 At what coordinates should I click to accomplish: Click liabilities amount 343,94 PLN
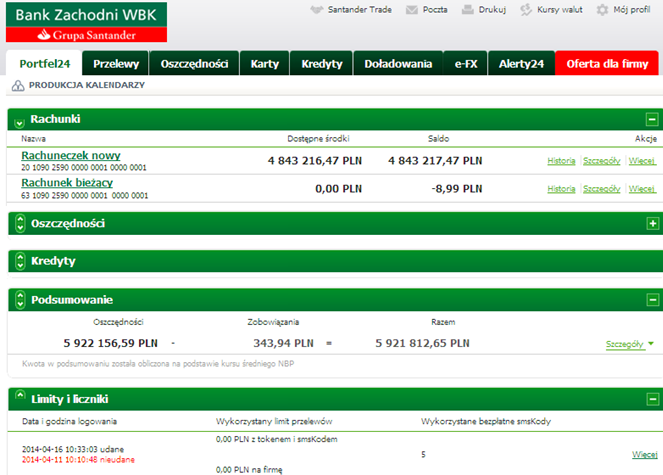(283, 343)
